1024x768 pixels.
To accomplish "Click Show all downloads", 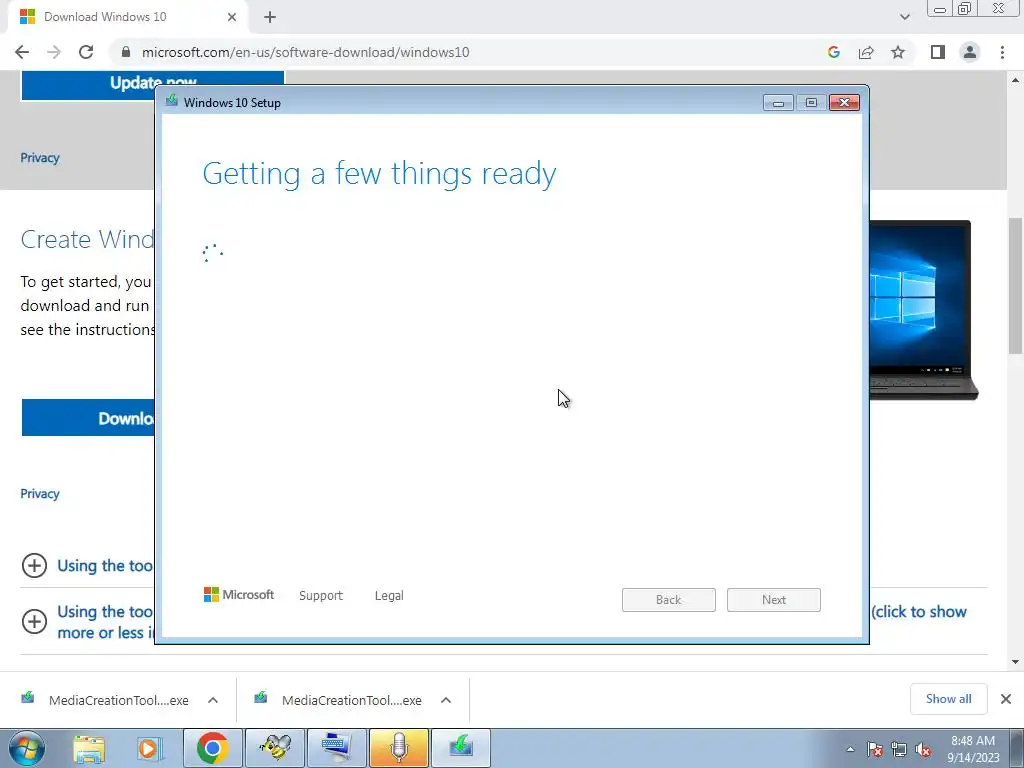I will 948,699.
